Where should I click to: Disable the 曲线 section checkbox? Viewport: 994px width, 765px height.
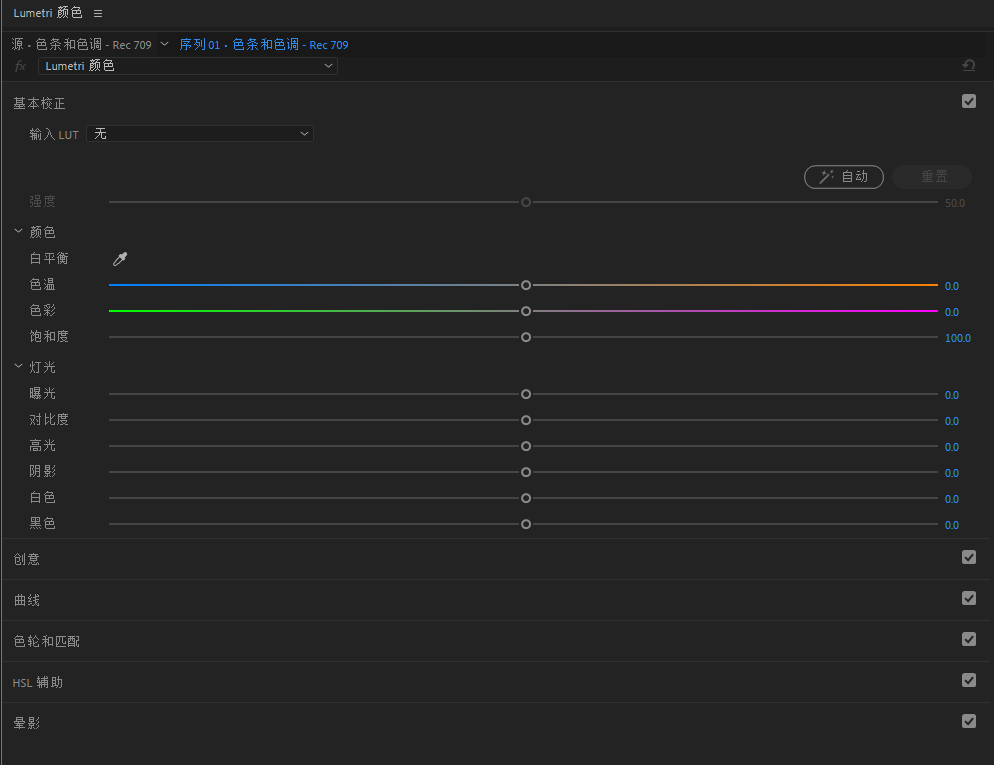point(968,598)
